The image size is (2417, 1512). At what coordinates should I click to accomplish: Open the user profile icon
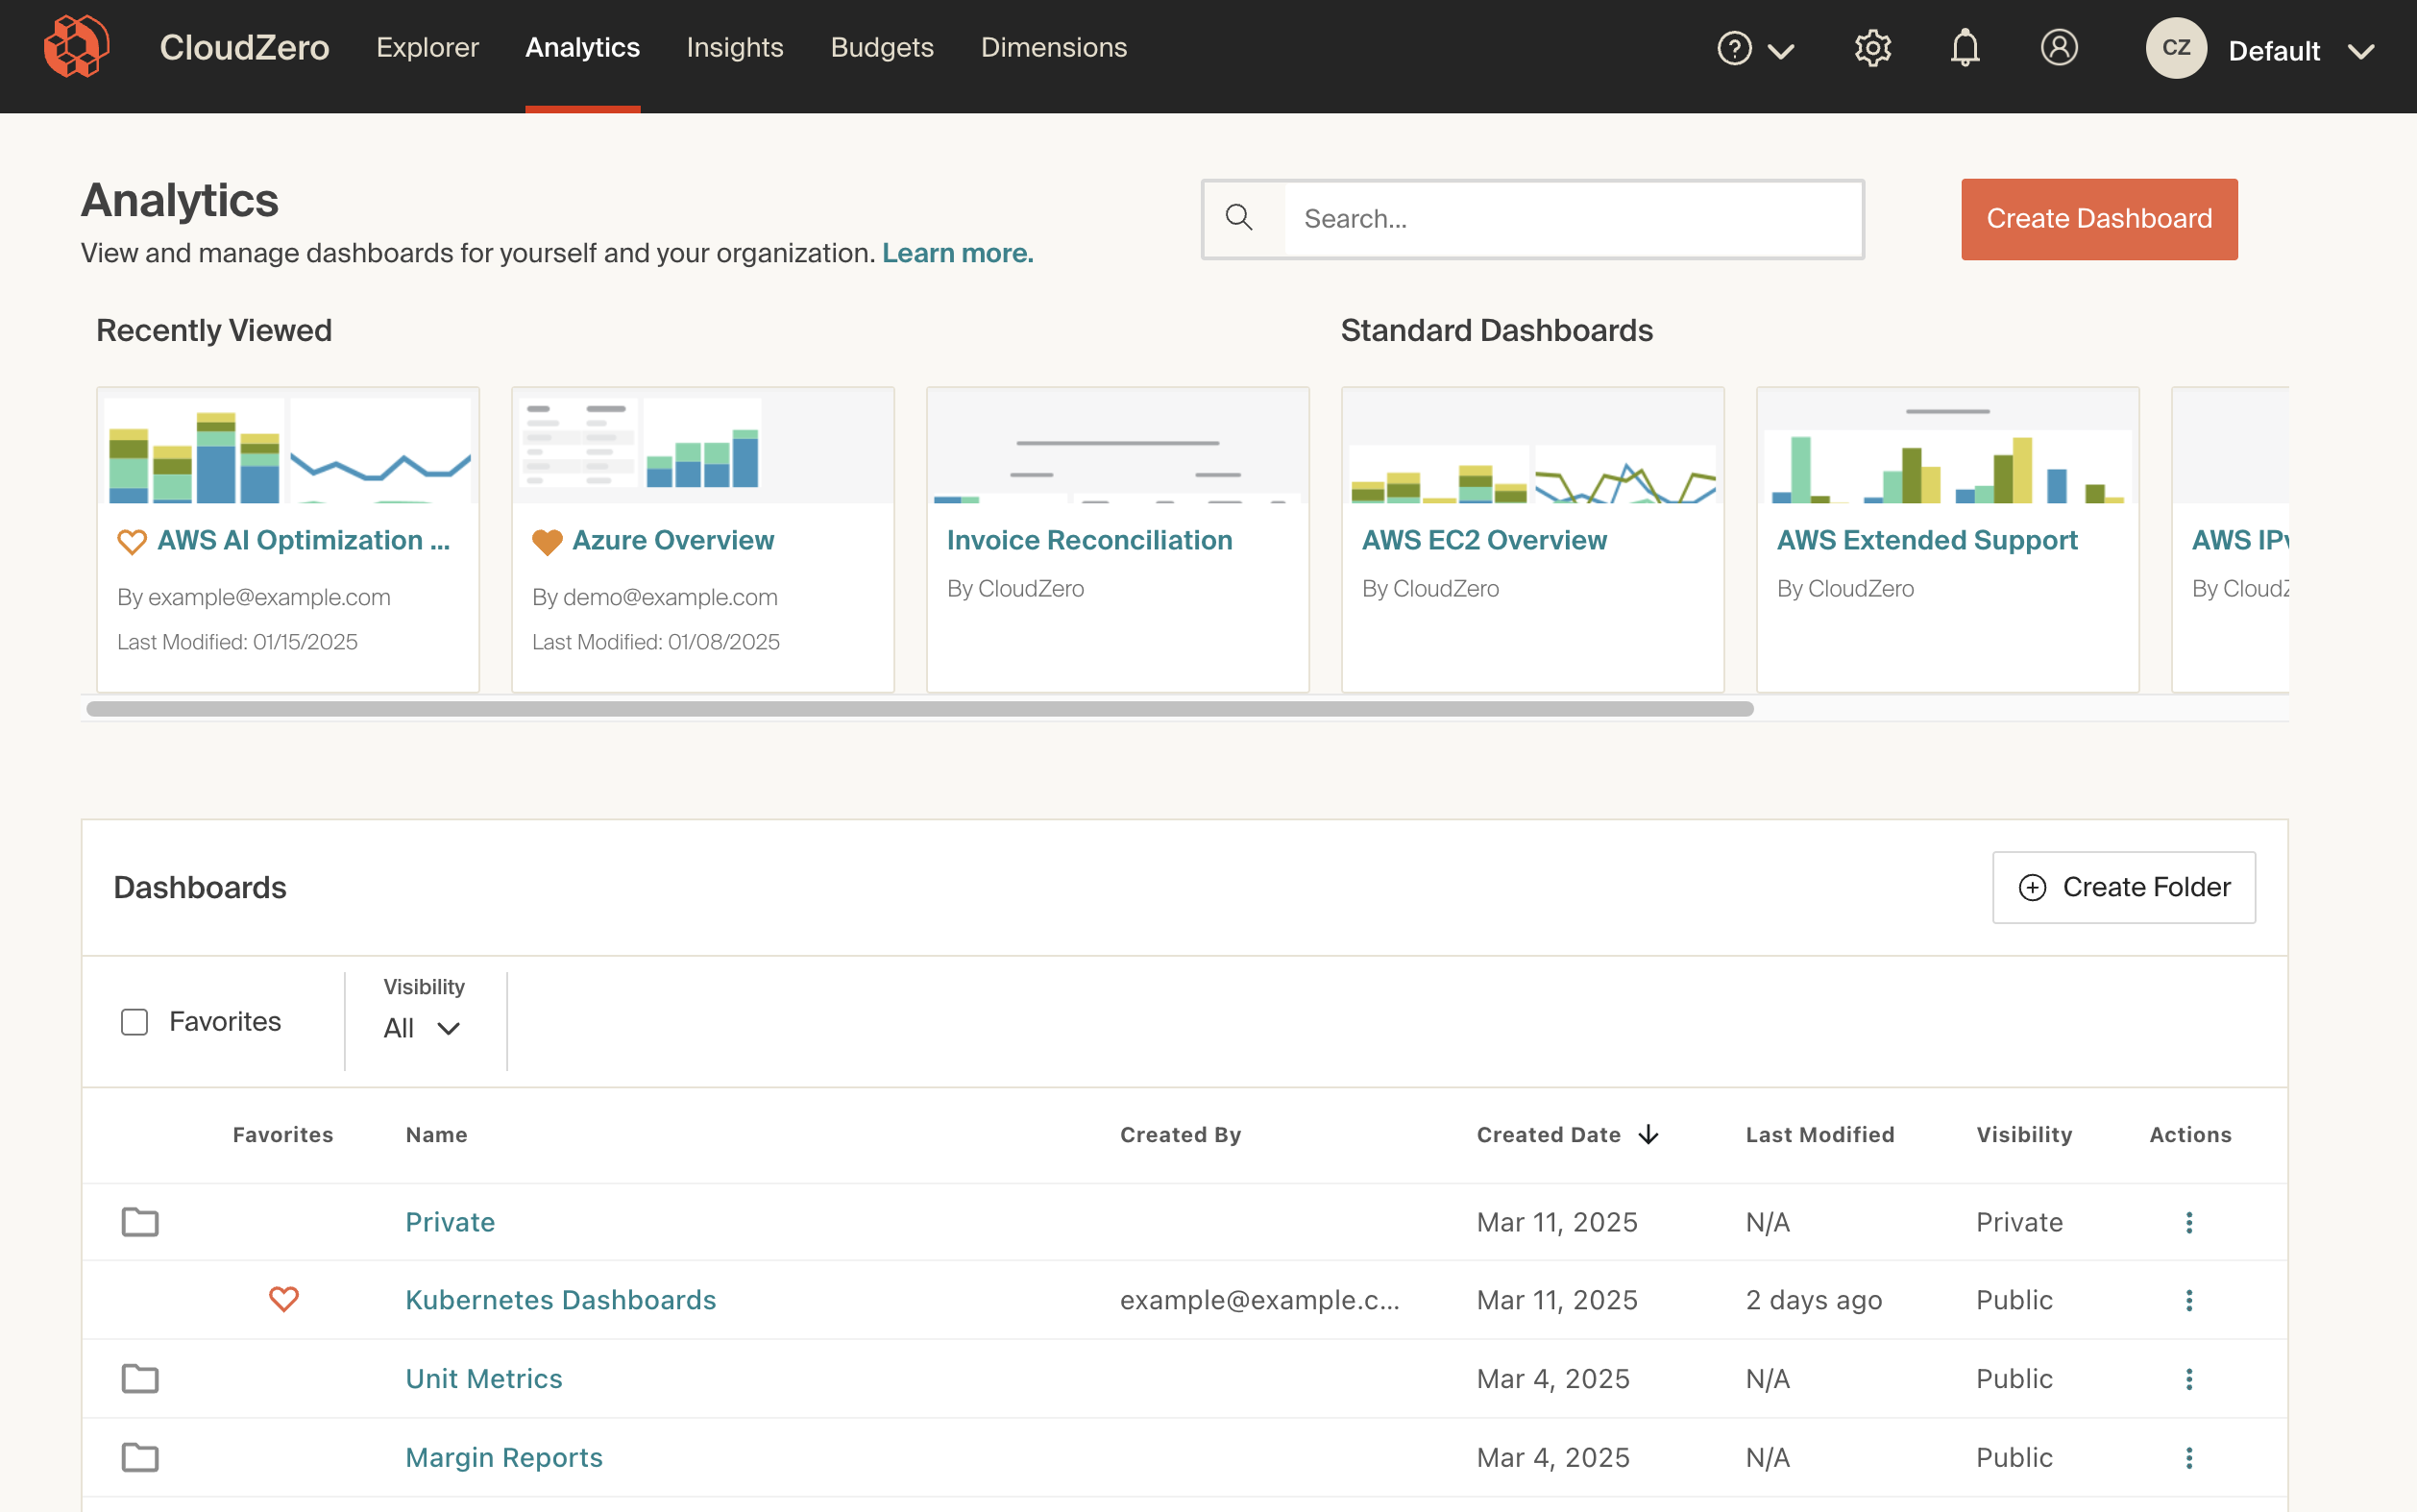(x=2059, y=47)
